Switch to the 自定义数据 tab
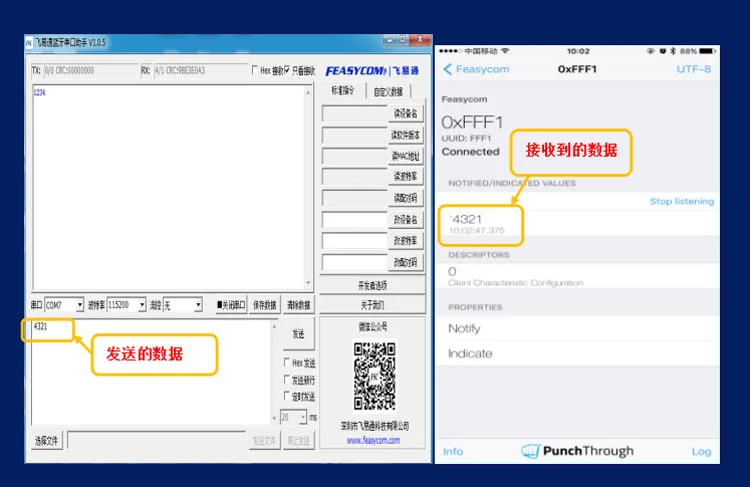The image size is (750, 487). coord(388,91)
